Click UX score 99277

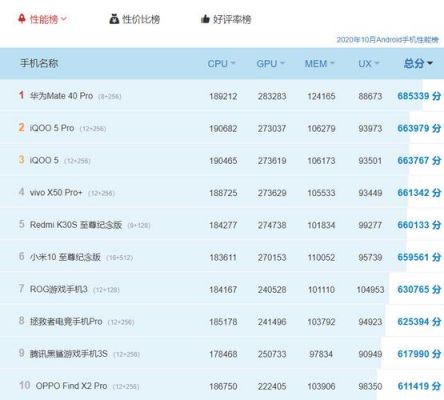[x=370, y=225]
